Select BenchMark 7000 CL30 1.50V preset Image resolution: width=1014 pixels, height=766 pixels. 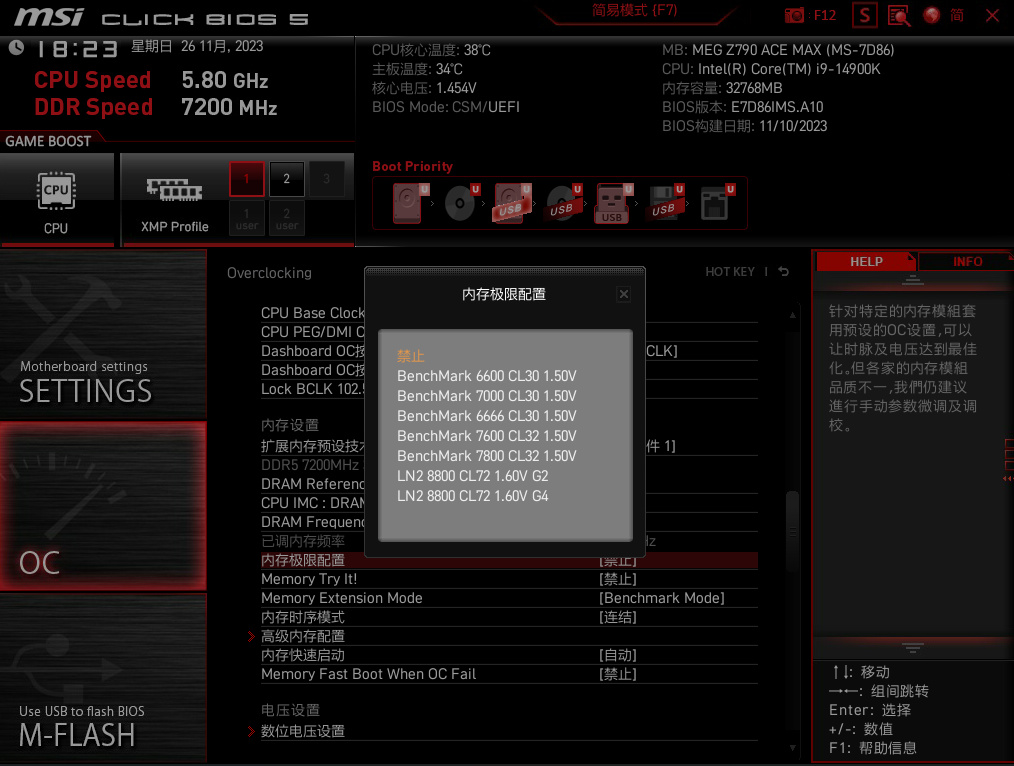click(x=486, y=396)
